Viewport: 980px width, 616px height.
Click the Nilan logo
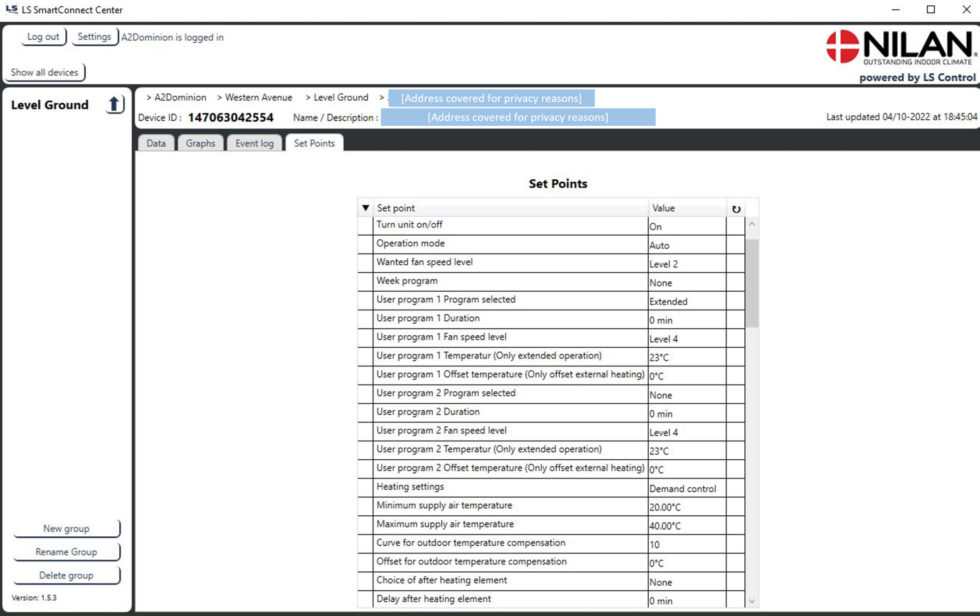pos(899,47)
